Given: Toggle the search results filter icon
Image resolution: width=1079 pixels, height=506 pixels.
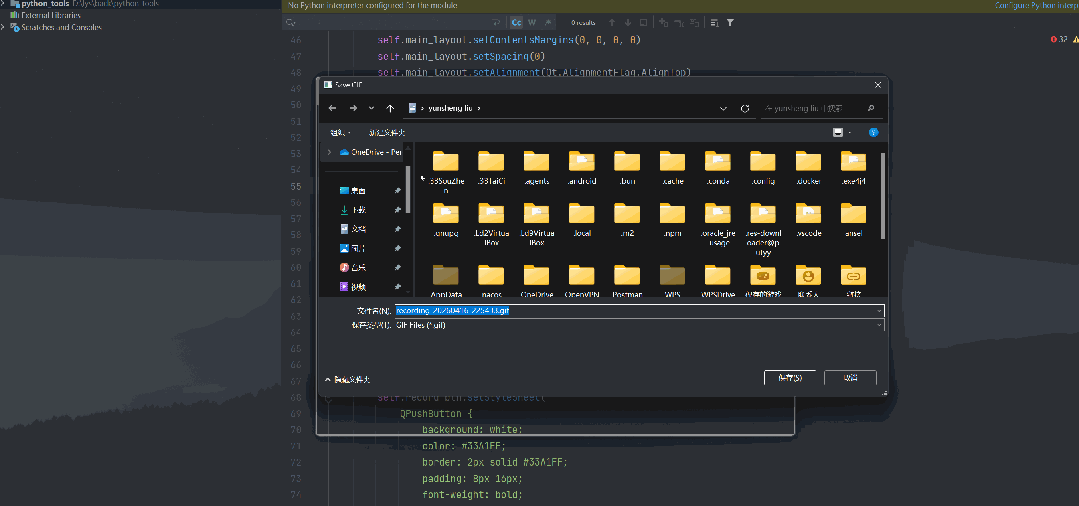Looking at the screenshot, I should point(730,22).
